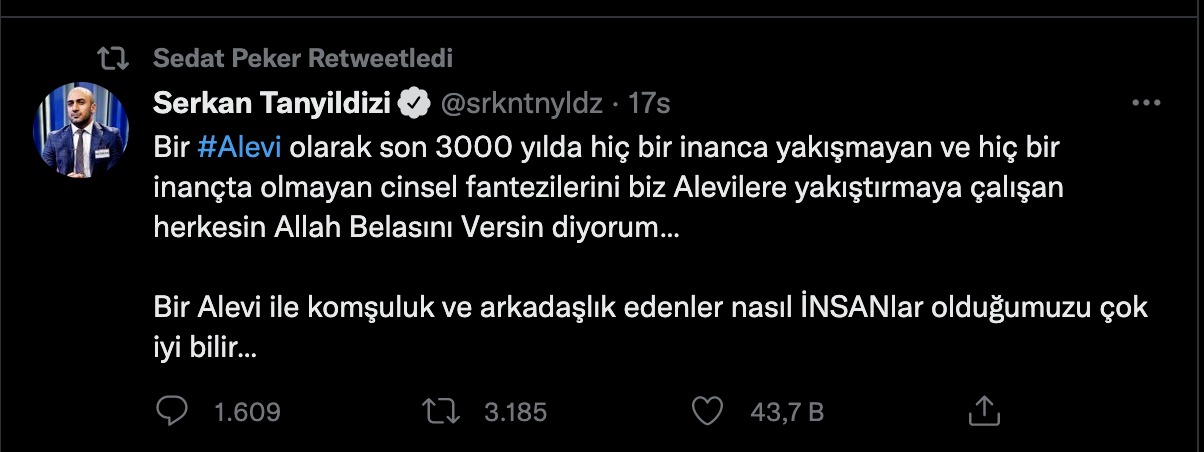Click the final line "iyi bilir…"
The width and height of the screenshot is (1204, 452).
207,347
